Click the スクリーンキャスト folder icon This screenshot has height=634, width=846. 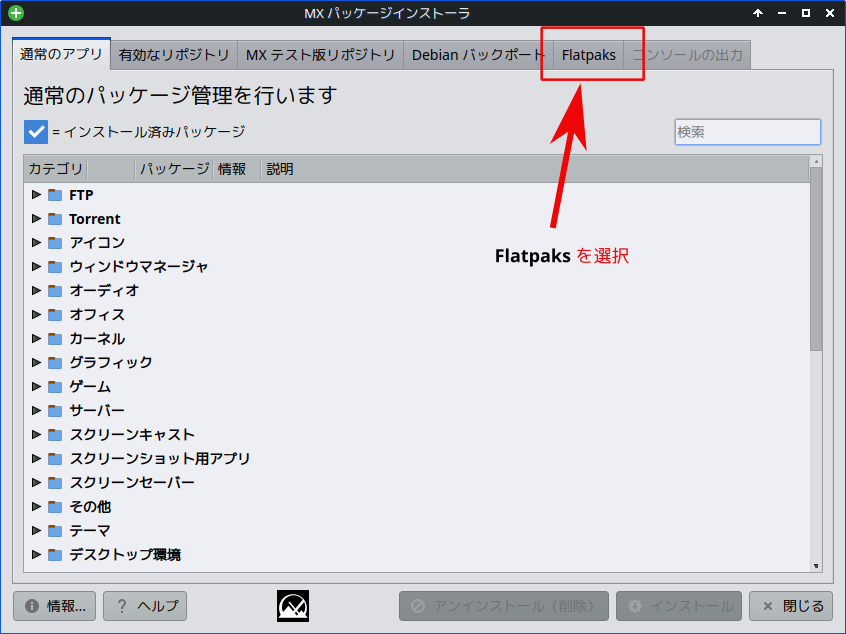click(x=55, y=435)
